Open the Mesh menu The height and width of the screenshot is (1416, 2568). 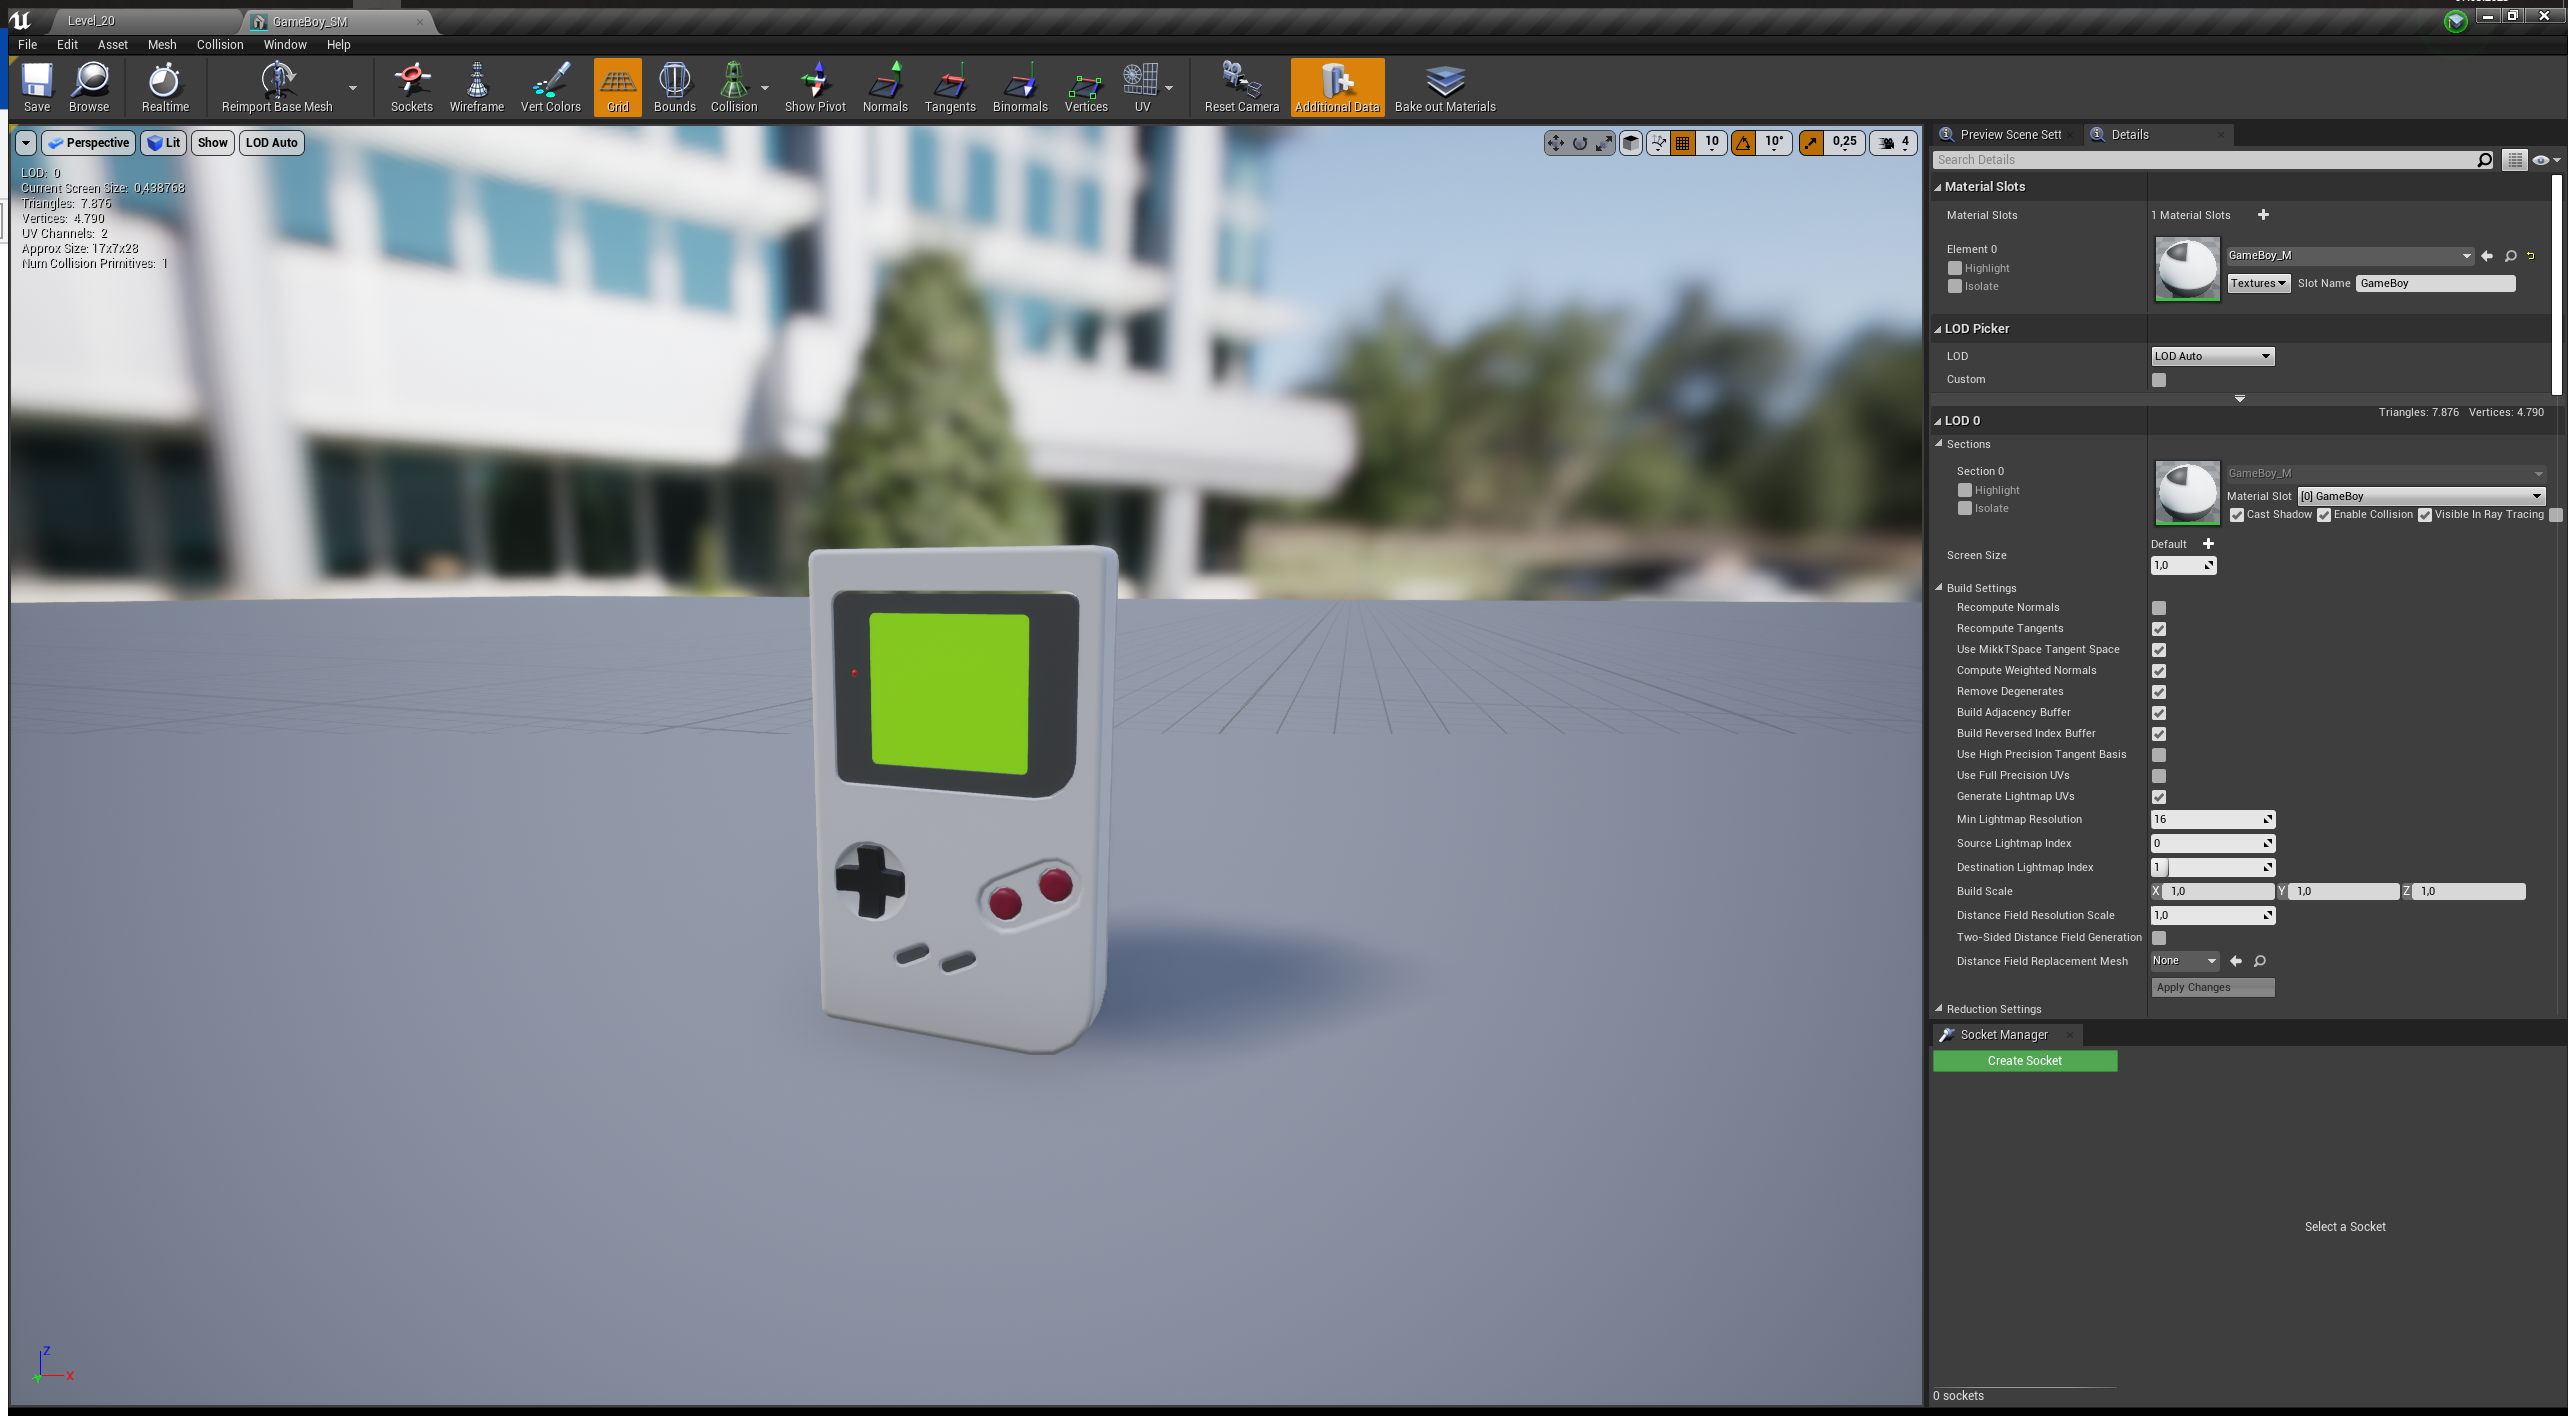click(162, 45)
